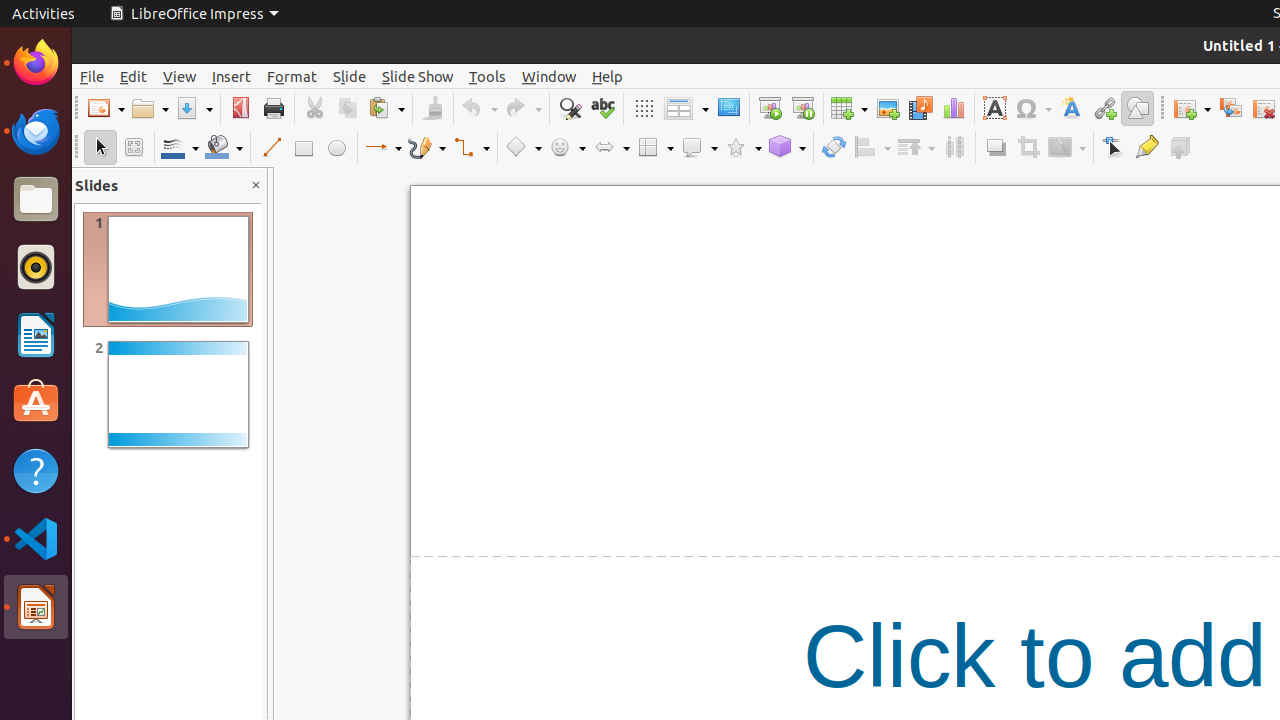
Task: Insert an image
Action: click(x=888, y=108)
